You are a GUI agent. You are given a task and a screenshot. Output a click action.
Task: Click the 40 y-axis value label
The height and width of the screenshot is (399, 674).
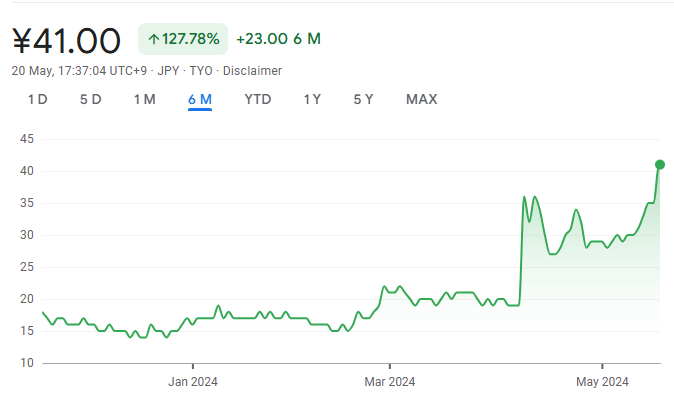(27, 171)
